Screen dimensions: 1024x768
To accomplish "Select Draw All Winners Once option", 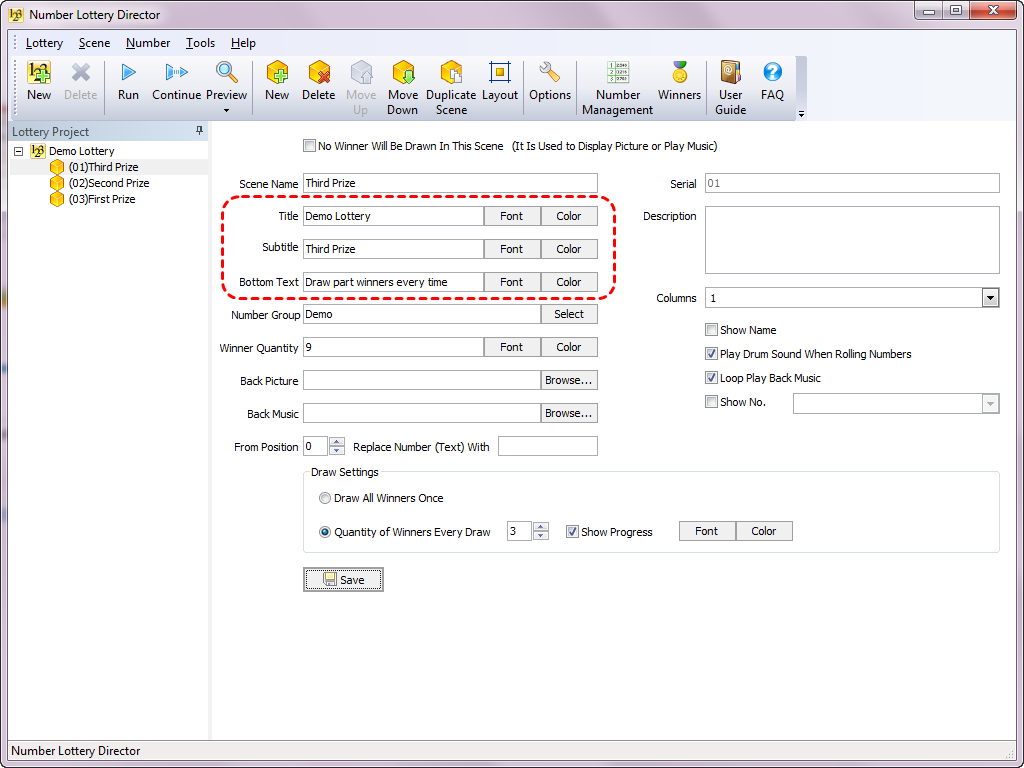I will pos(325,498).
